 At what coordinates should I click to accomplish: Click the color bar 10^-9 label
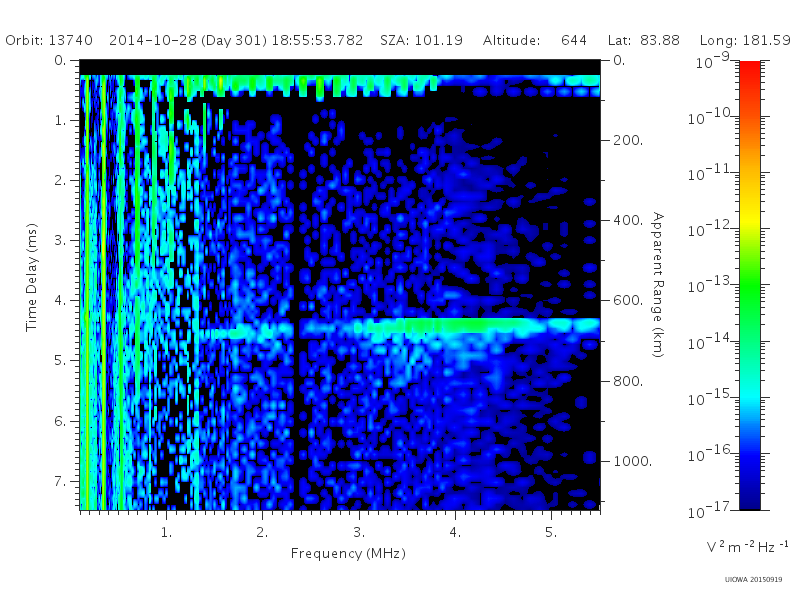[713, 61]
